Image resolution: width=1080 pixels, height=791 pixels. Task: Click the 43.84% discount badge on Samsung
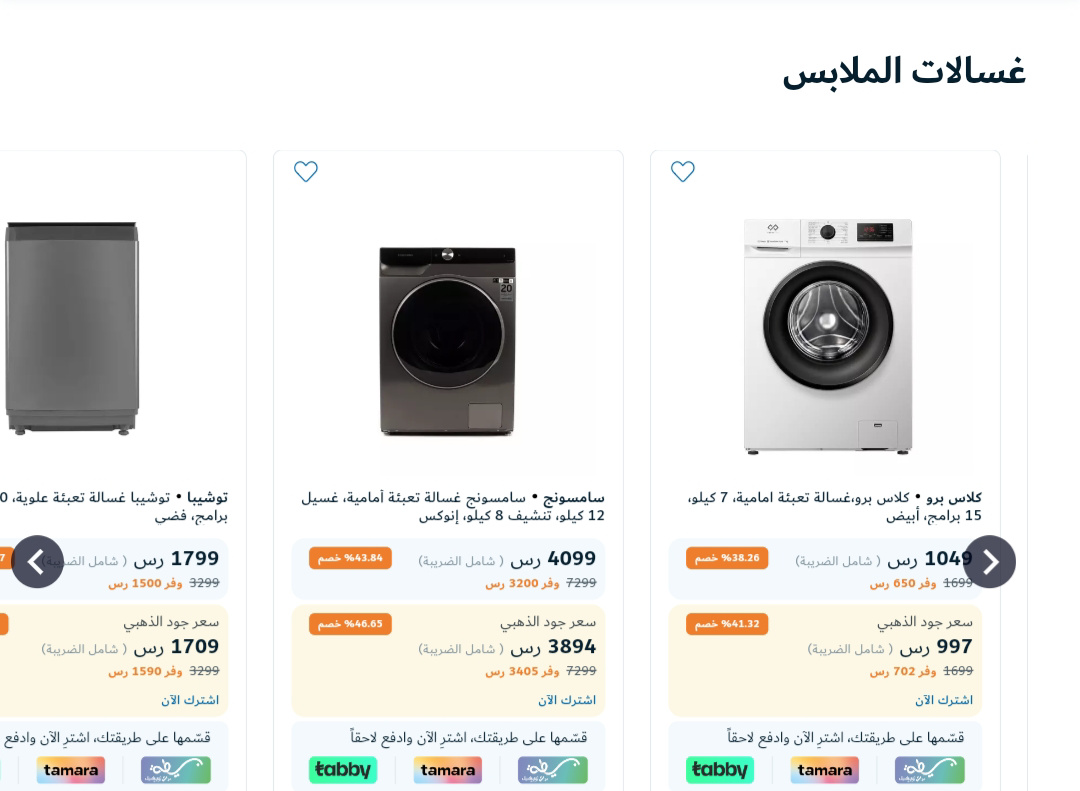tap(350, 558)
